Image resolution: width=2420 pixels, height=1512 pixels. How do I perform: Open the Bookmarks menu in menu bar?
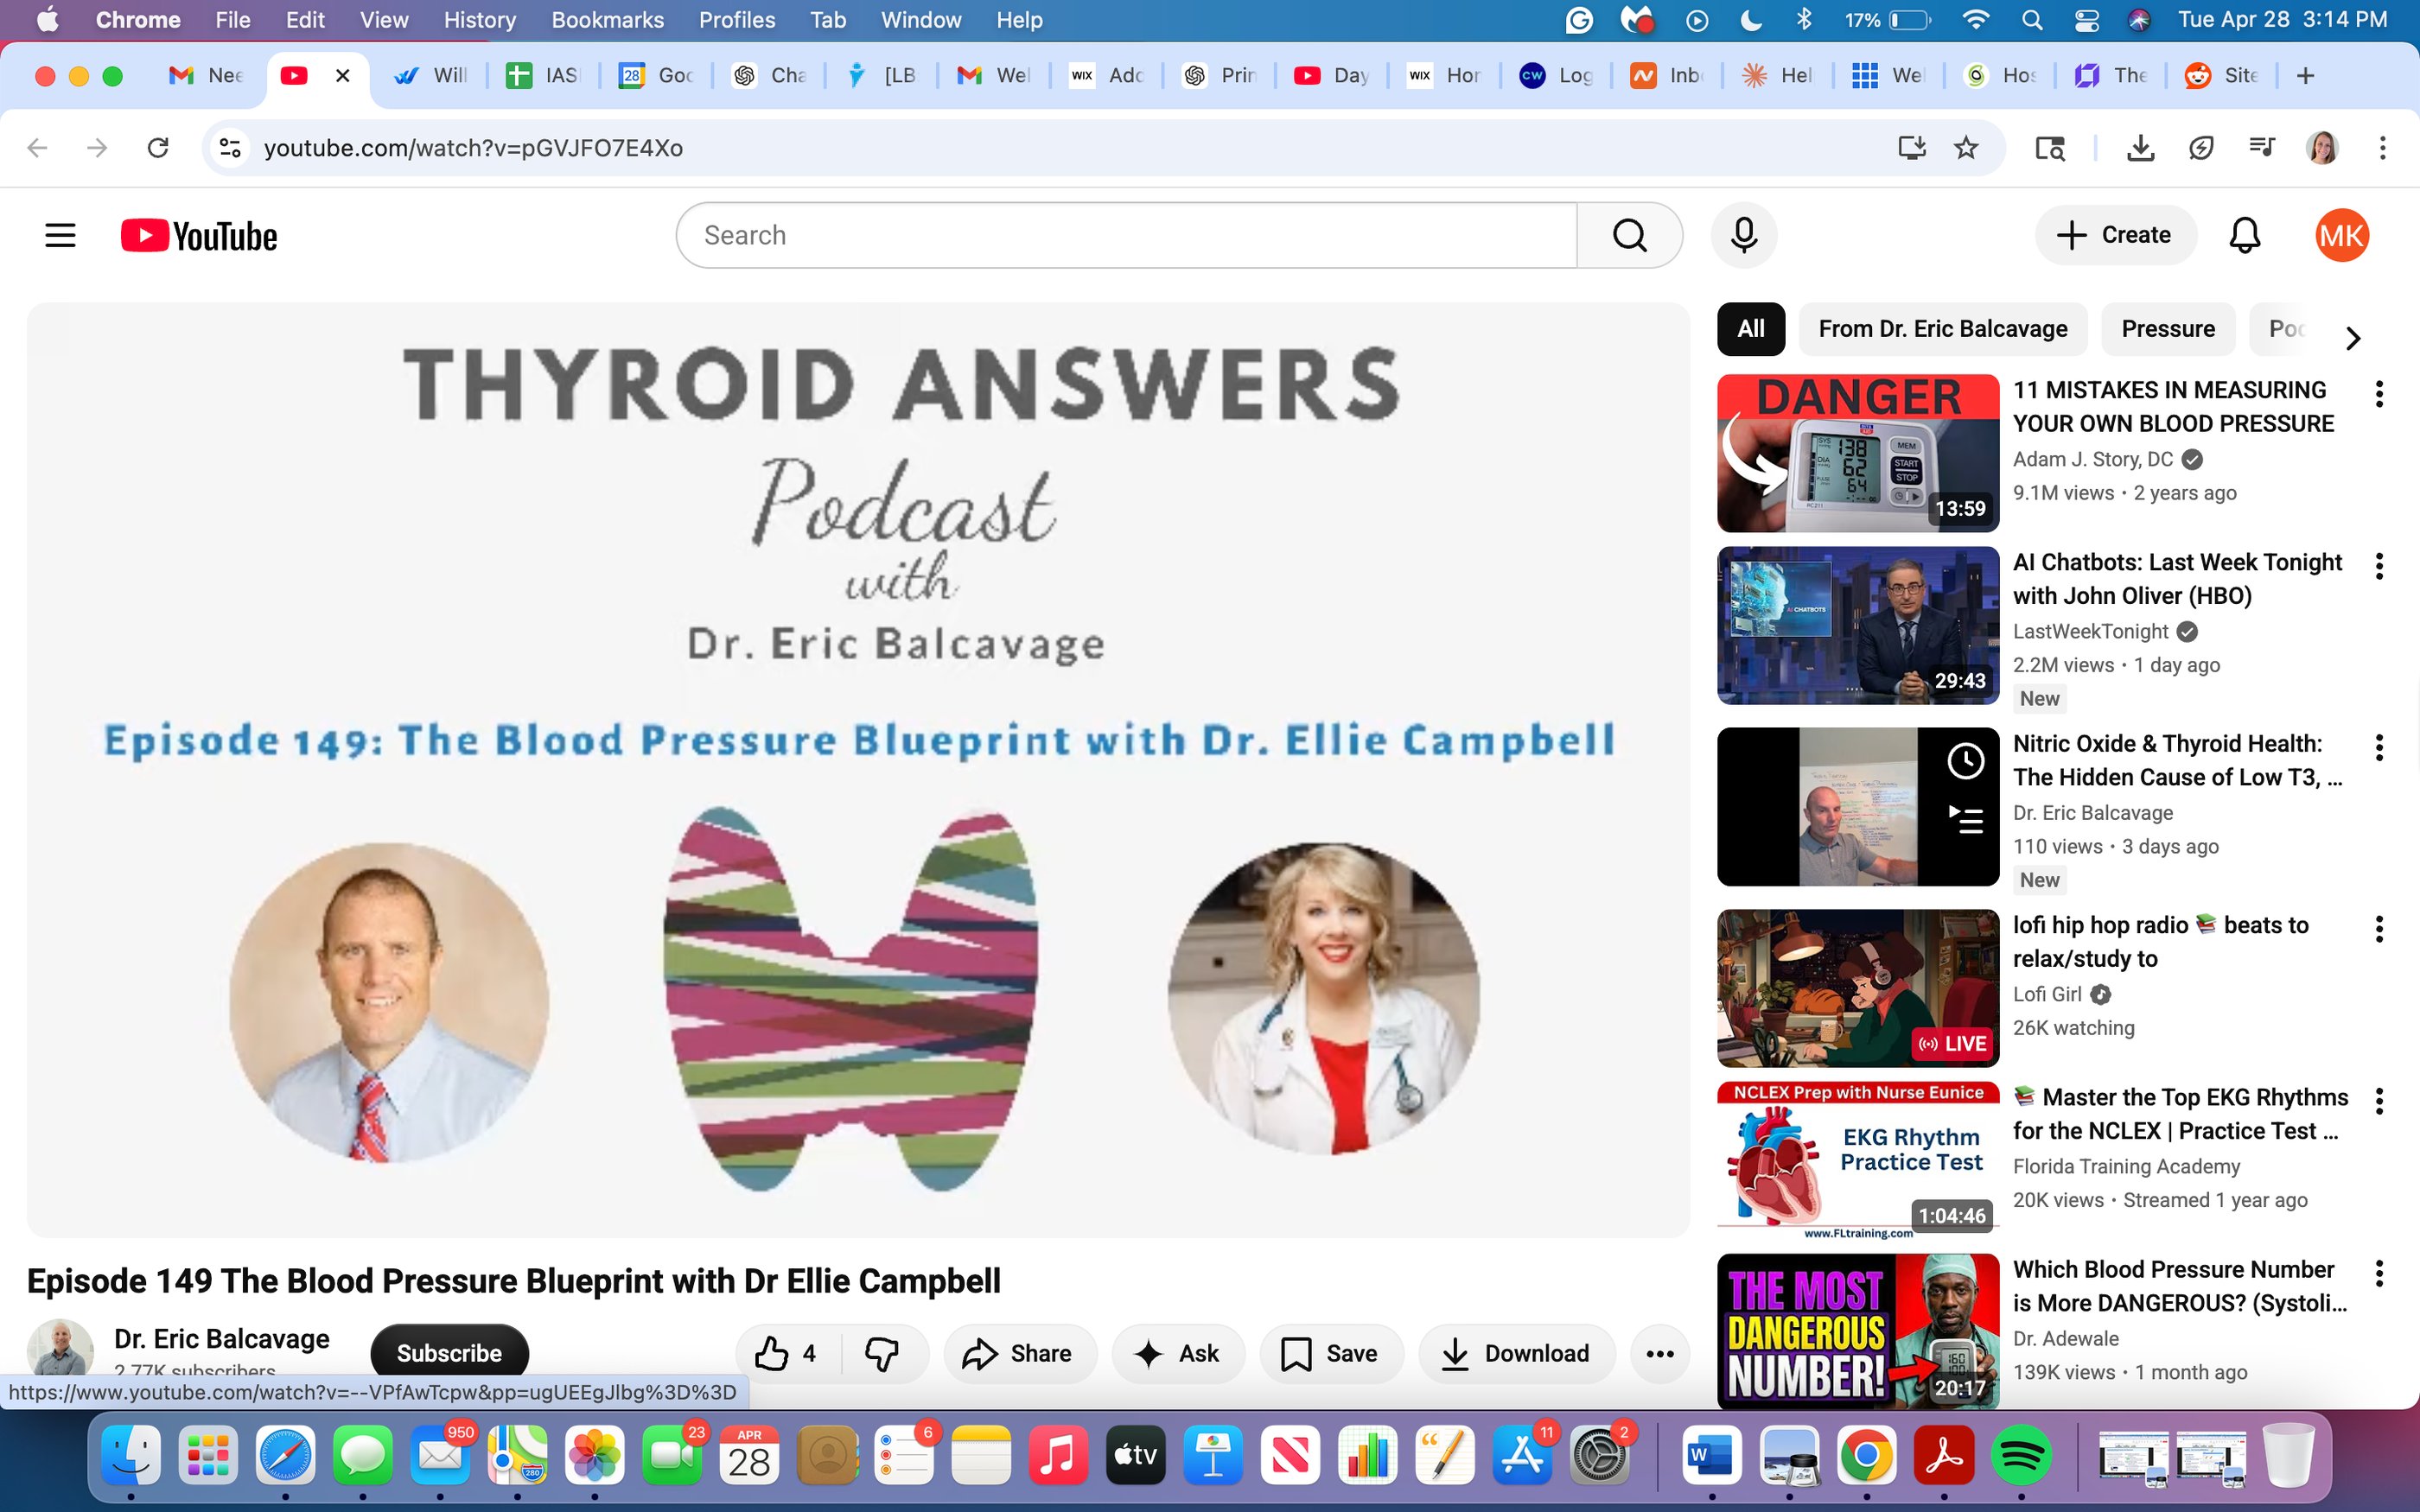point(607,20)
